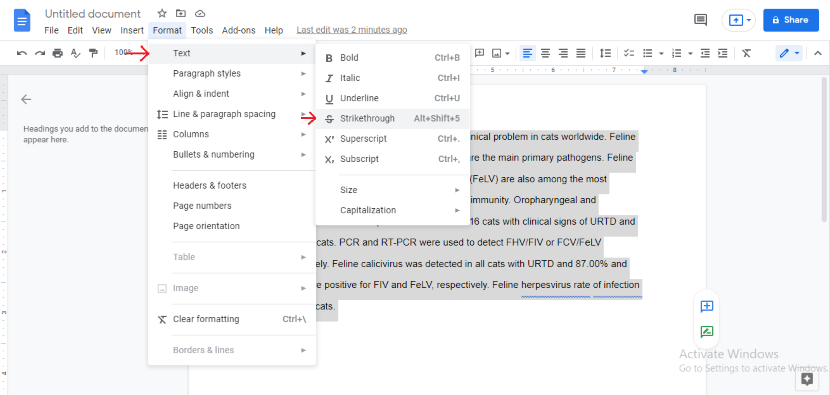Expand the Paragraph styles submenu

(232, 74)
